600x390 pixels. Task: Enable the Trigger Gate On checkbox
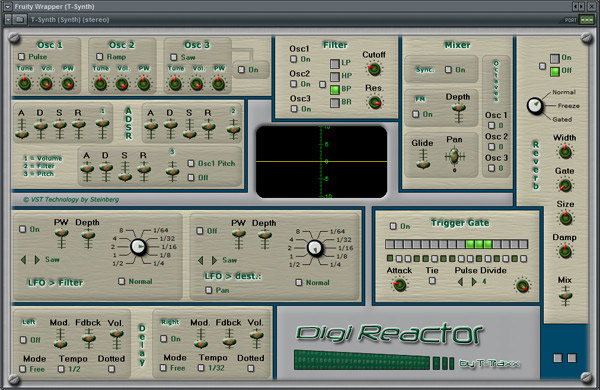[x=393, y=226]
